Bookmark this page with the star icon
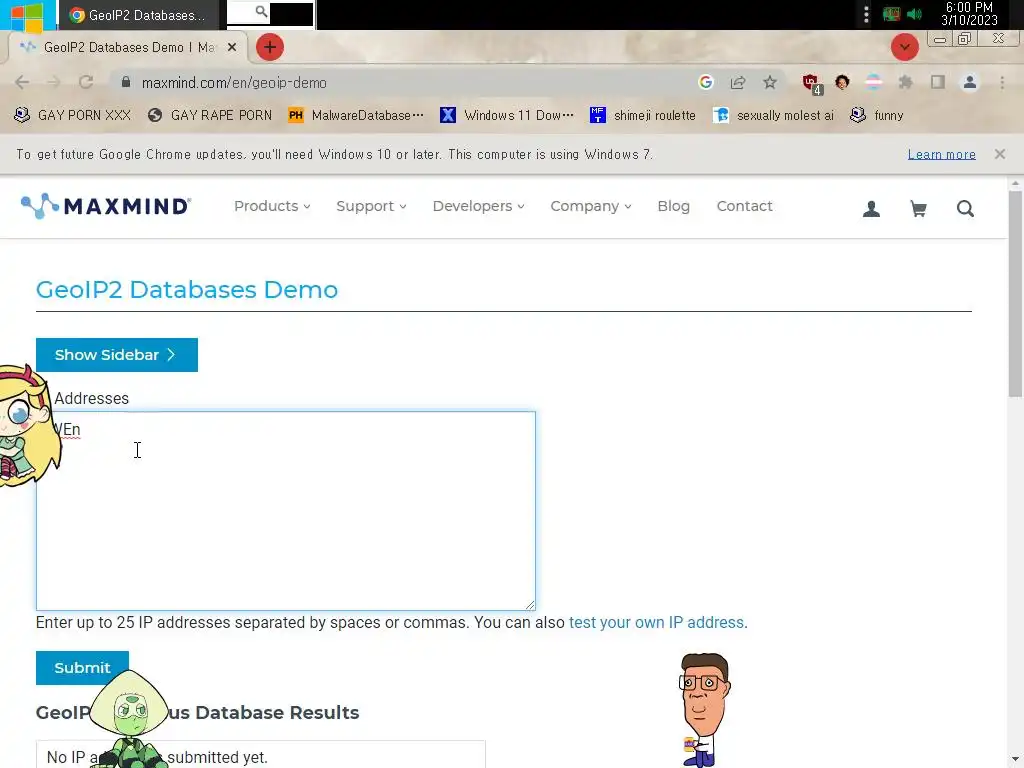Image resolution: width=1024 pixels, height=768 pixels. point(770,82)
